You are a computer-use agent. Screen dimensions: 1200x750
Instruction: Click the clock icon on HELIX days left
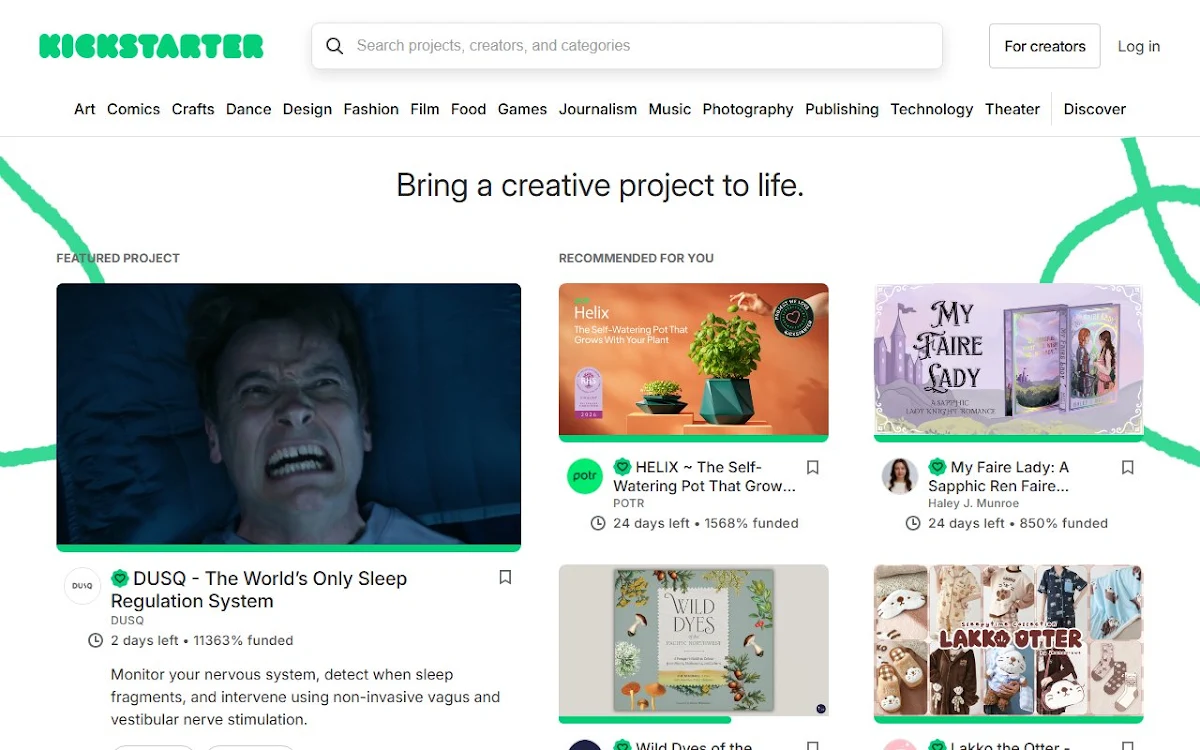598,523
